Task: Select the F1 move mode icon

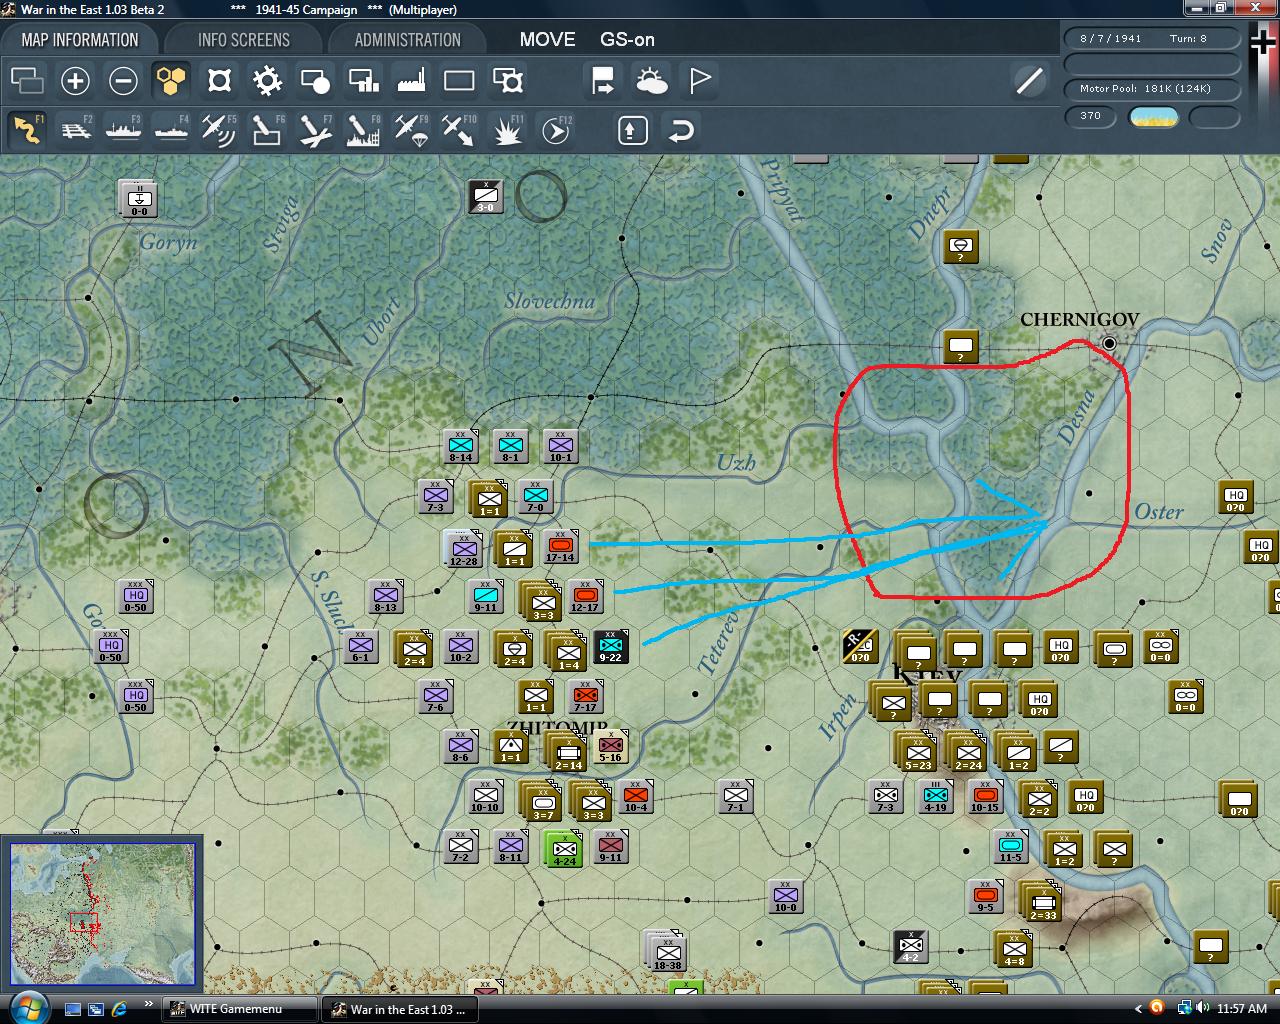Action: coord(27,130)
